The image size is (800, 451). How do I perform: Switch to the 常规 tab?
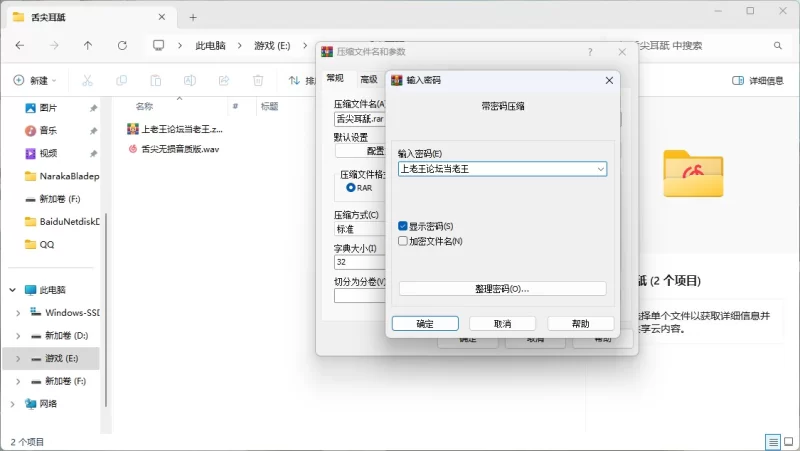(335, 78)
